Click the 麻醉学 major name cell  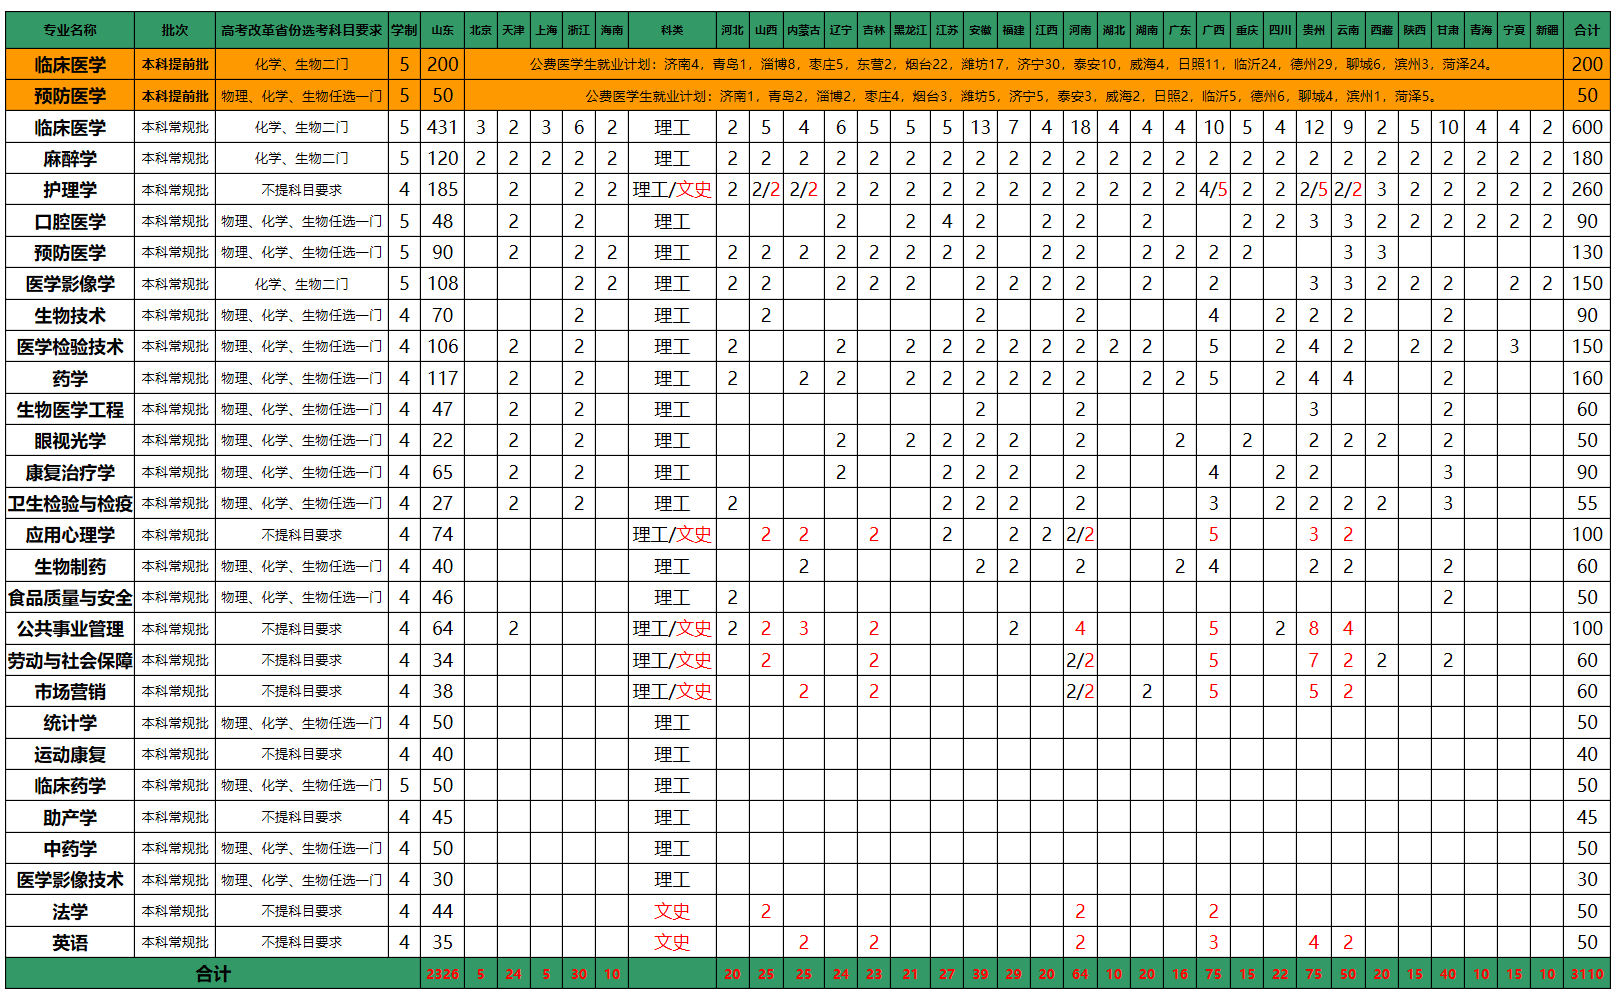coord(70,158)
